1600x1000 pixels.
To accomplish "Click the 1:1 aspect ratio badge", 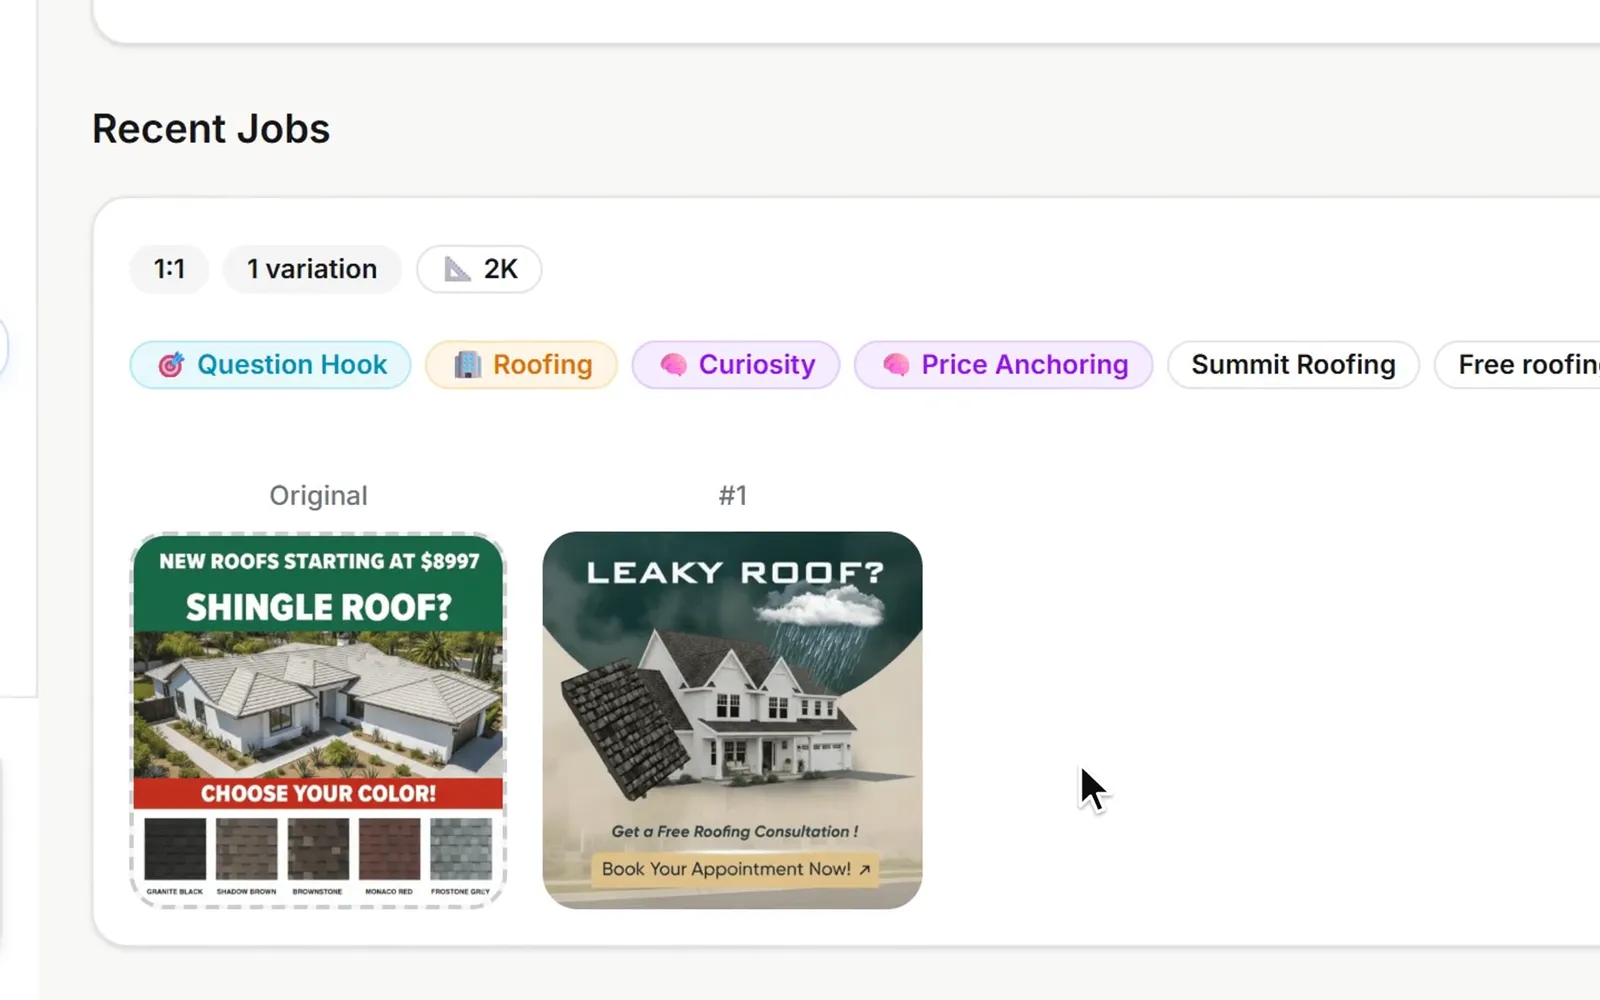I will (x=169, y=269).
